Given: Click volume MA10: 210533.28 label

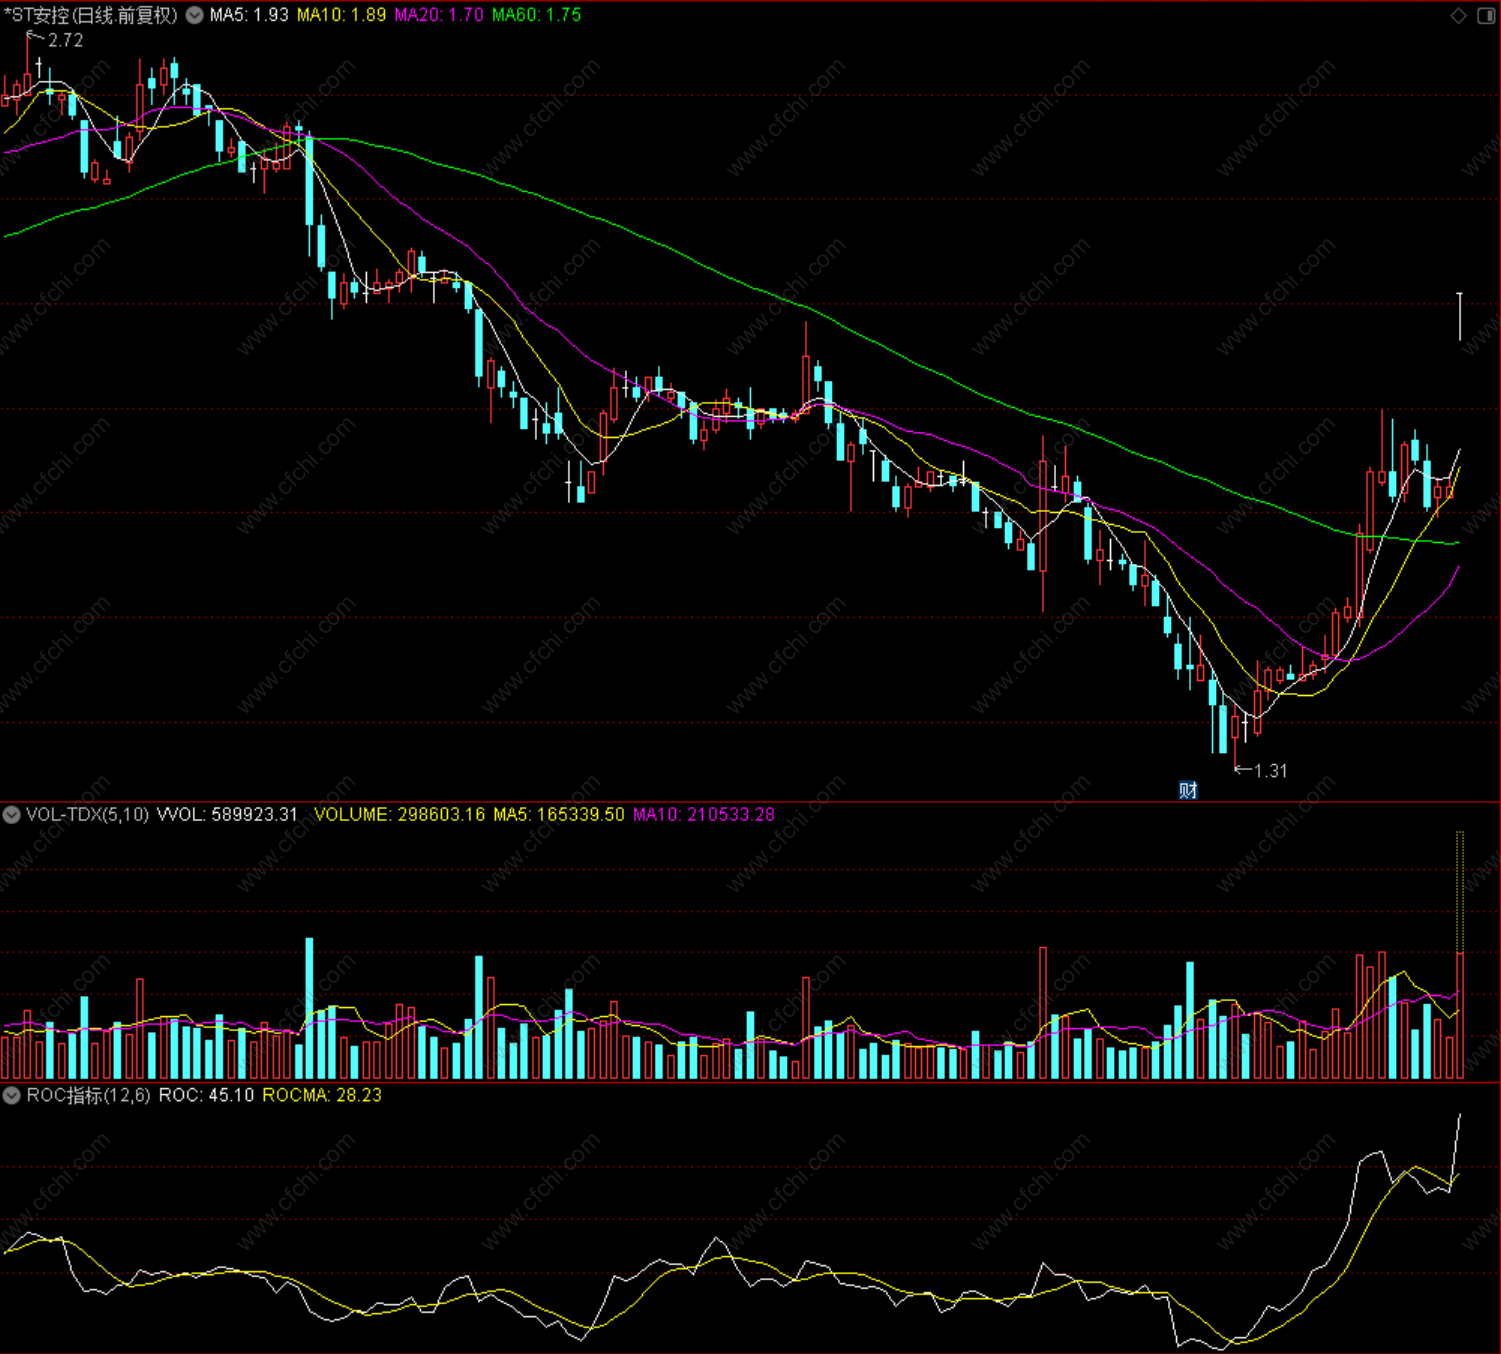Looking at the screenshot, I should (x=704, y=815).
